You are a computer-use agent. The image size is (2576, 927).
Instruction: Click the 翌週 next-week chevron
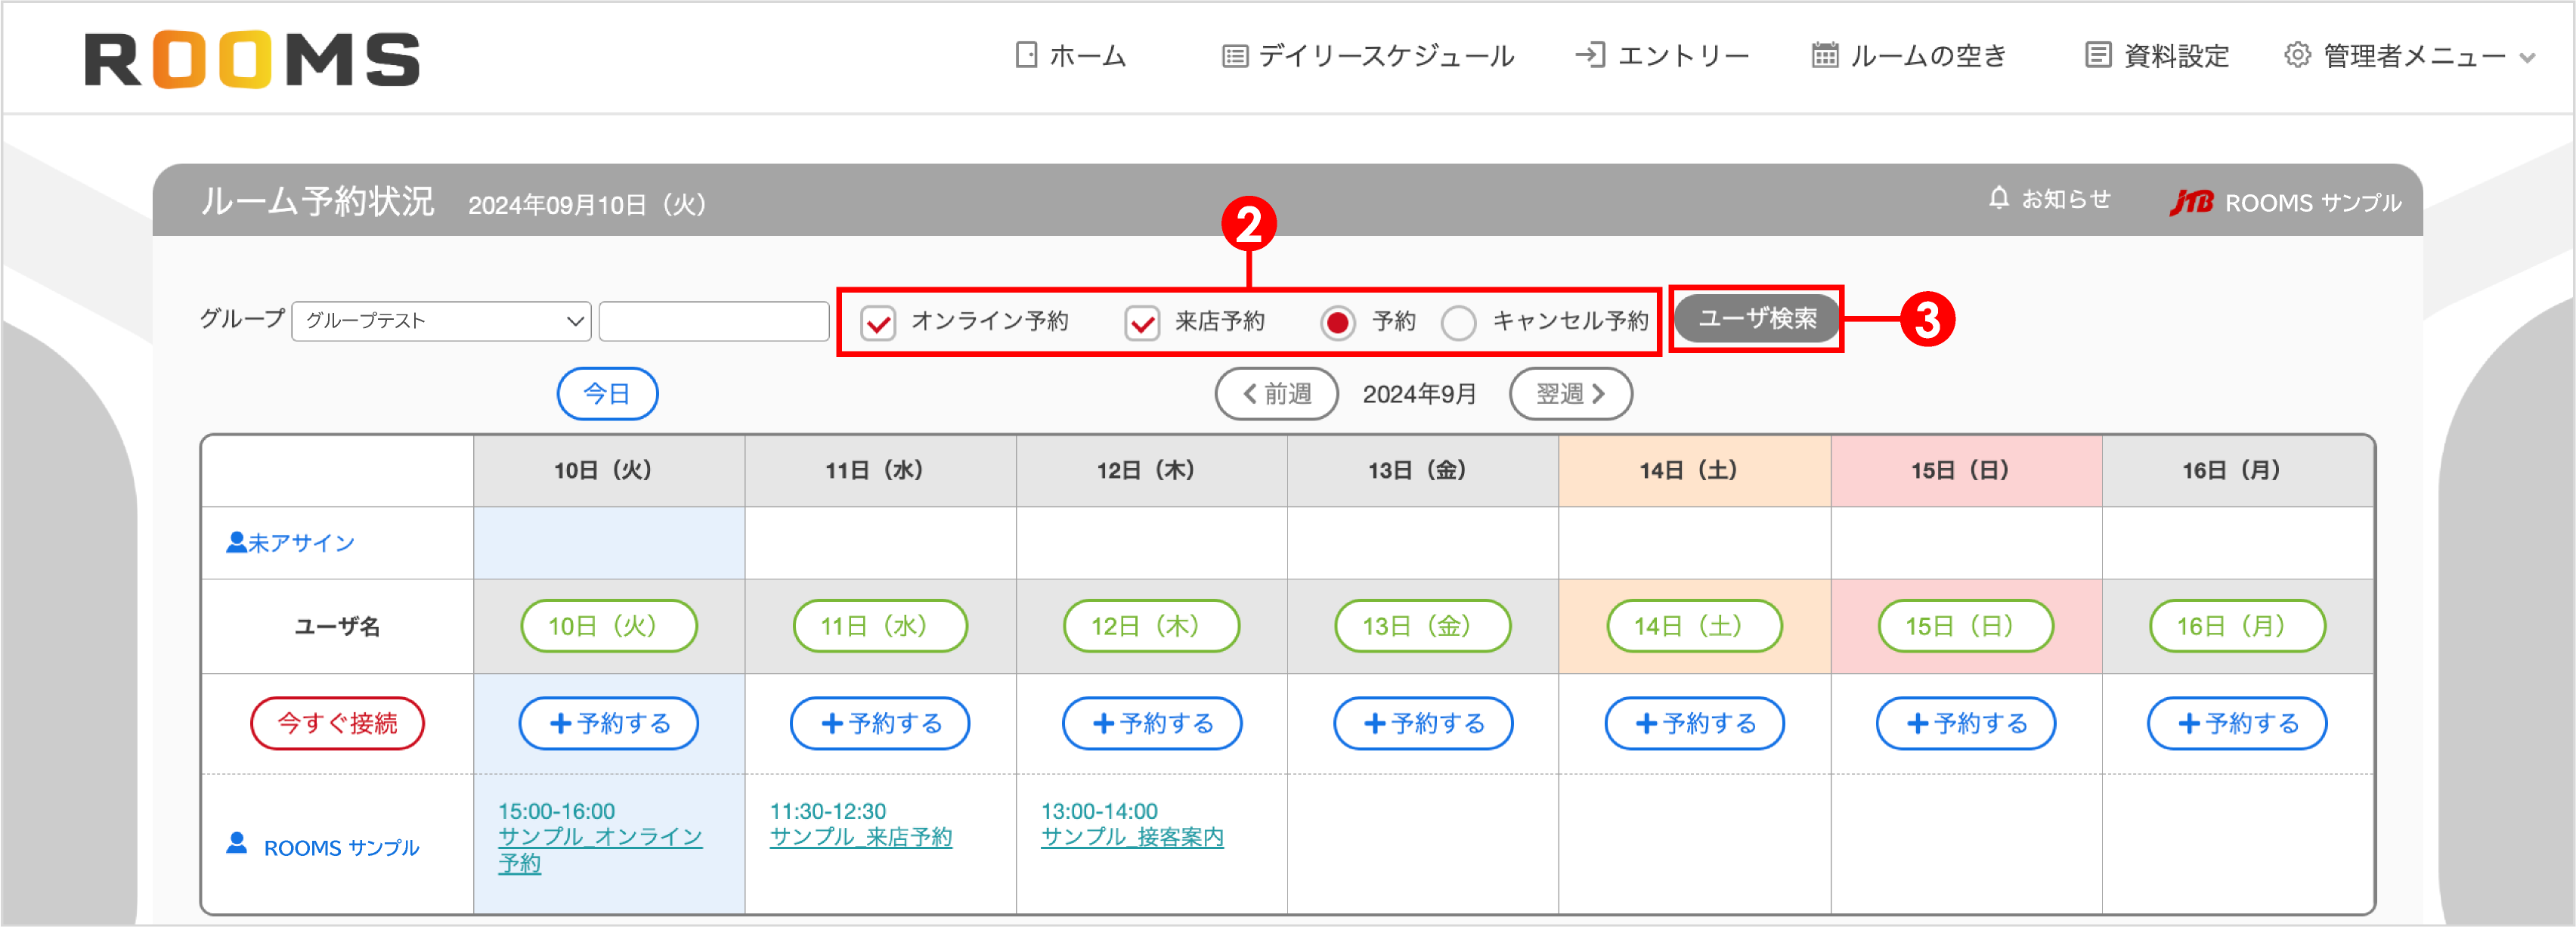(x=1600, y=393)
